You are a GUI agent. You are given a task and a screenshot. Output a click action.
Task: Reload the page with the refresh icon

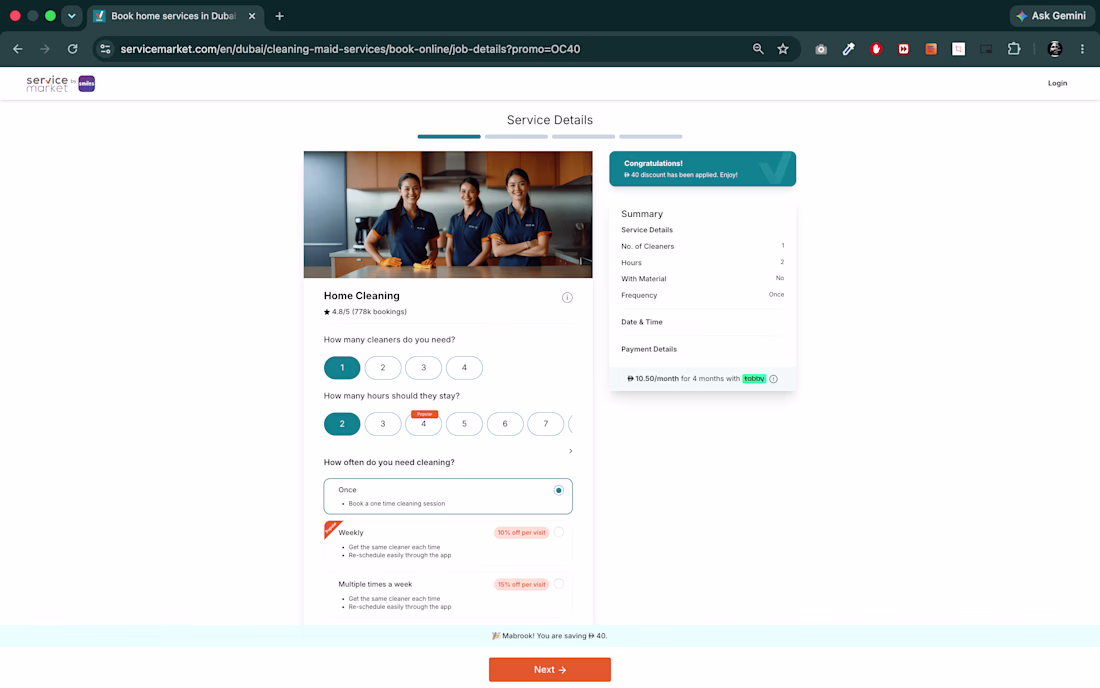point(72,49)
